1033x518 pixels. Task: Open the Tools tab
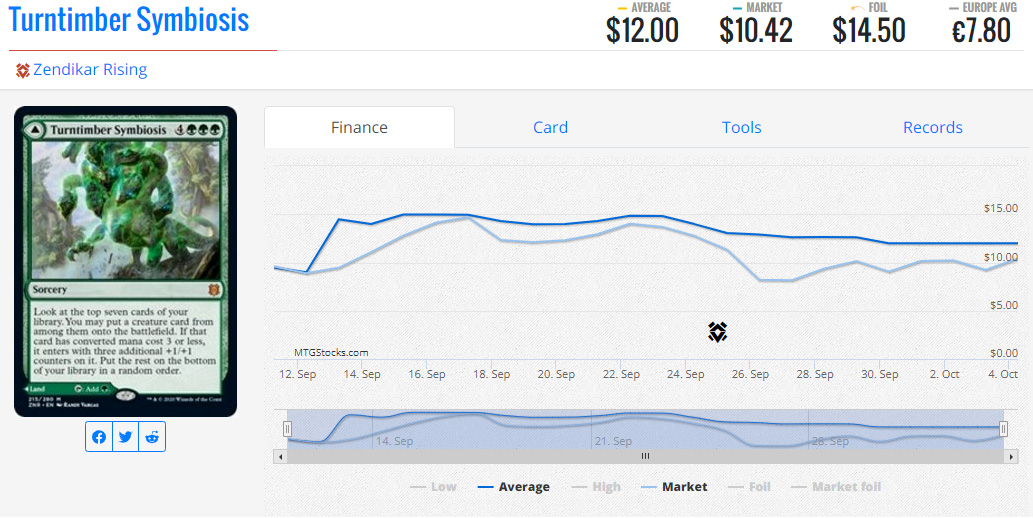pyautogui.click(x=741, y=128)
